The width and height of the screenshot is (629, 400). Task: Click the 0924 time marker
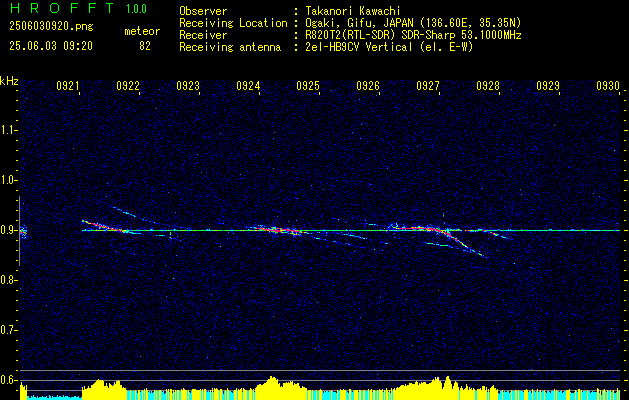[x=248, y=86]
